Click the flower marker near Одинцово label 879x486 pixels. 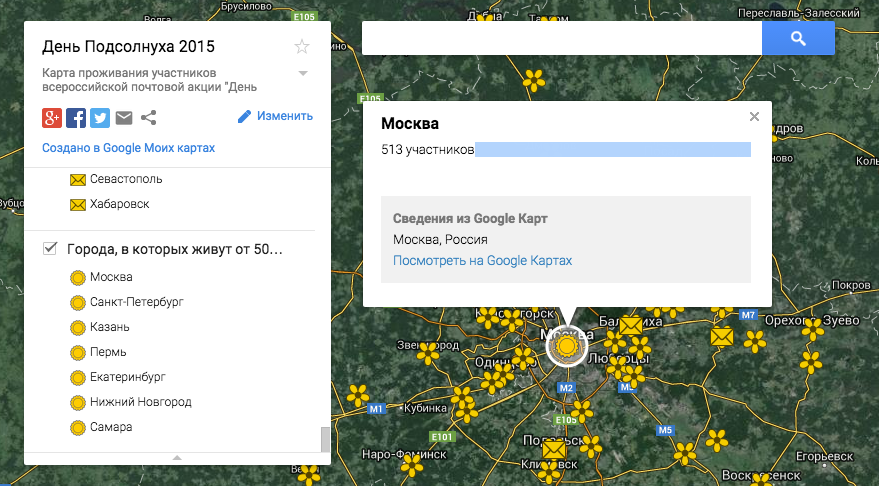[x=523, y=359]
